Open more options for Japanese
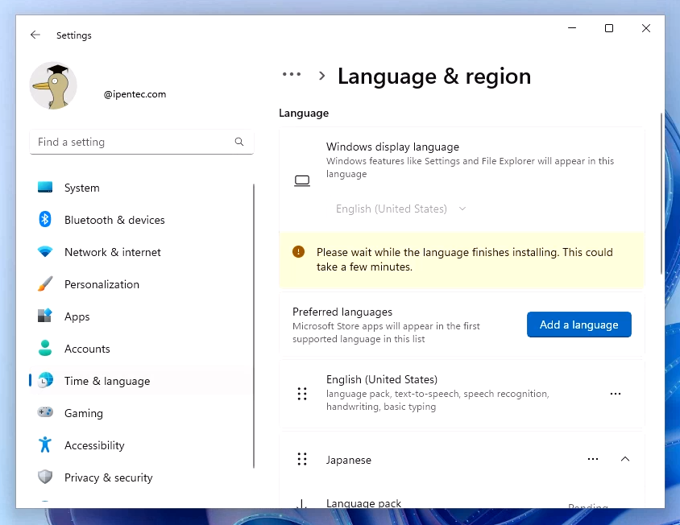680x525 pixels. click(x=593, y=459)
